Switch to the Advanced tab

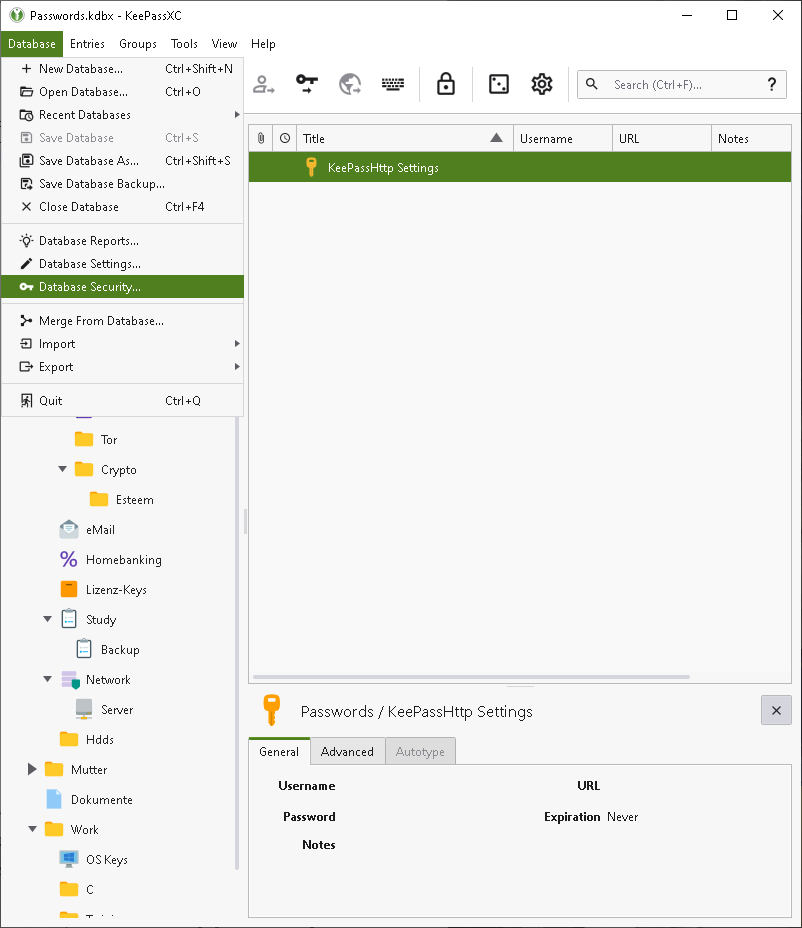(347, 752)
